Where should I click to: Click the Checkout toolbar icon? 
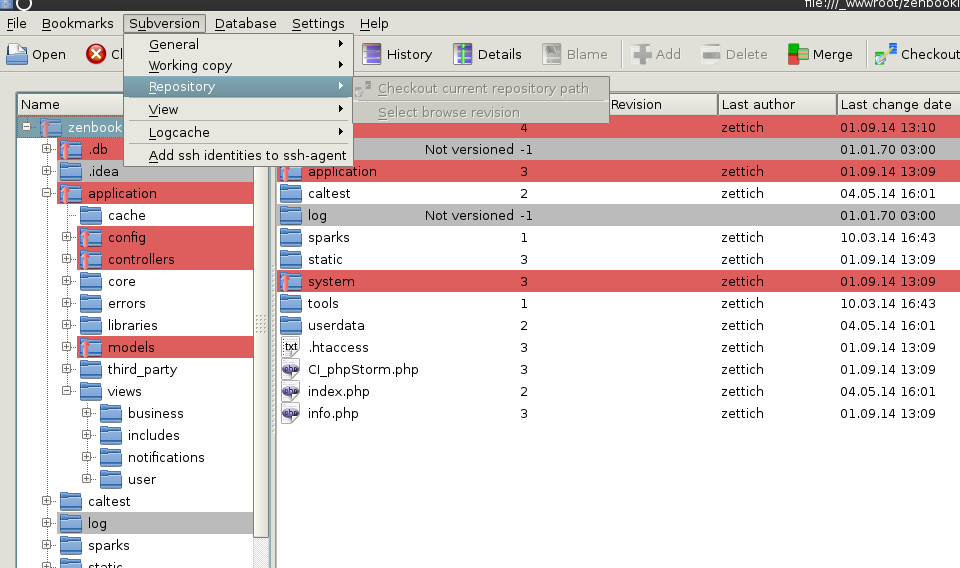[885, 54]
